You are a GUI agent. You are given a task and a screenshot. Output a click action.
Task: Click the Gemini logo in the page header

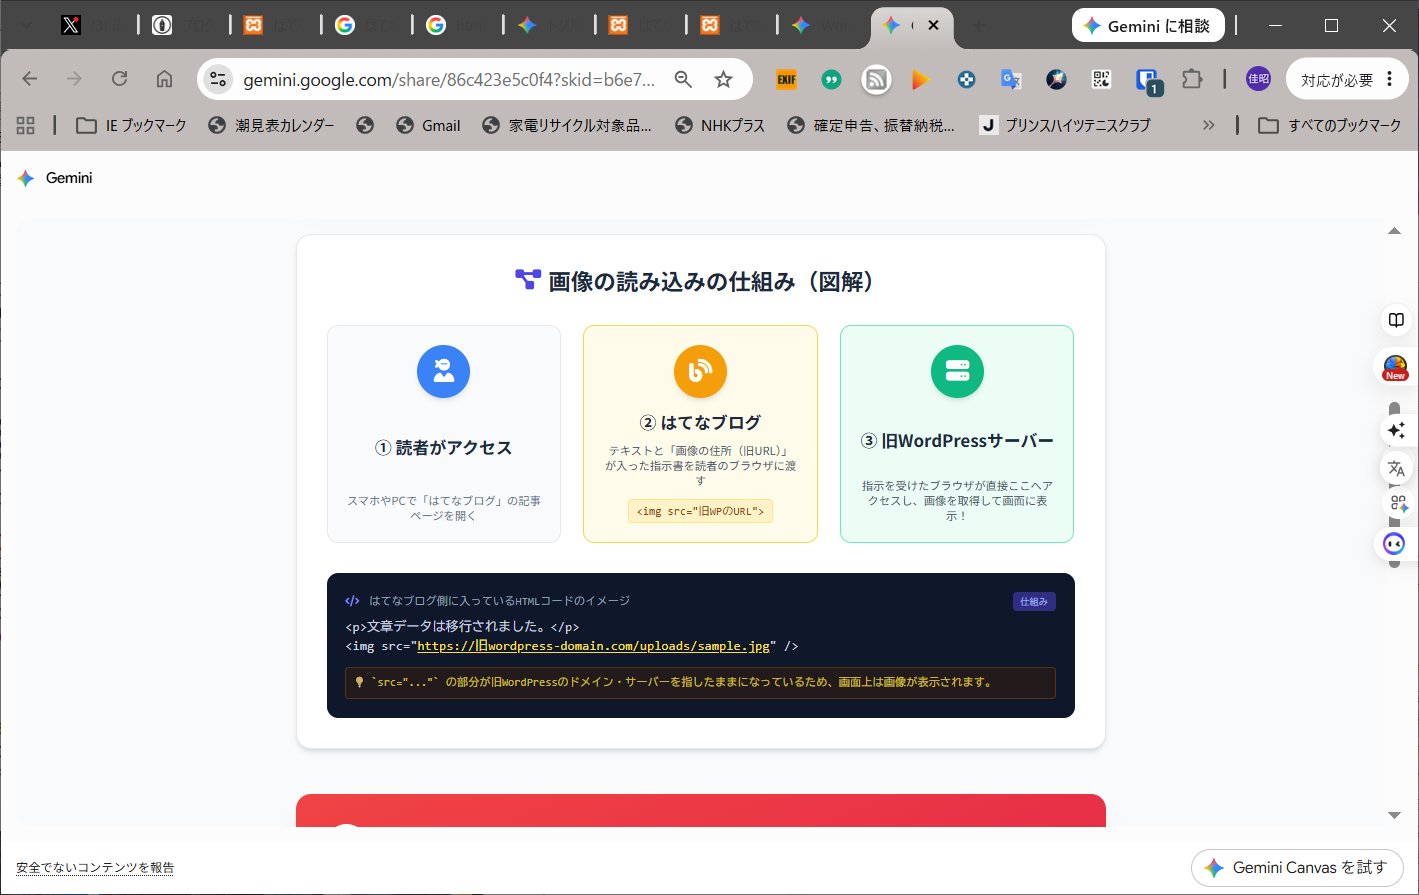pos(55,178)
